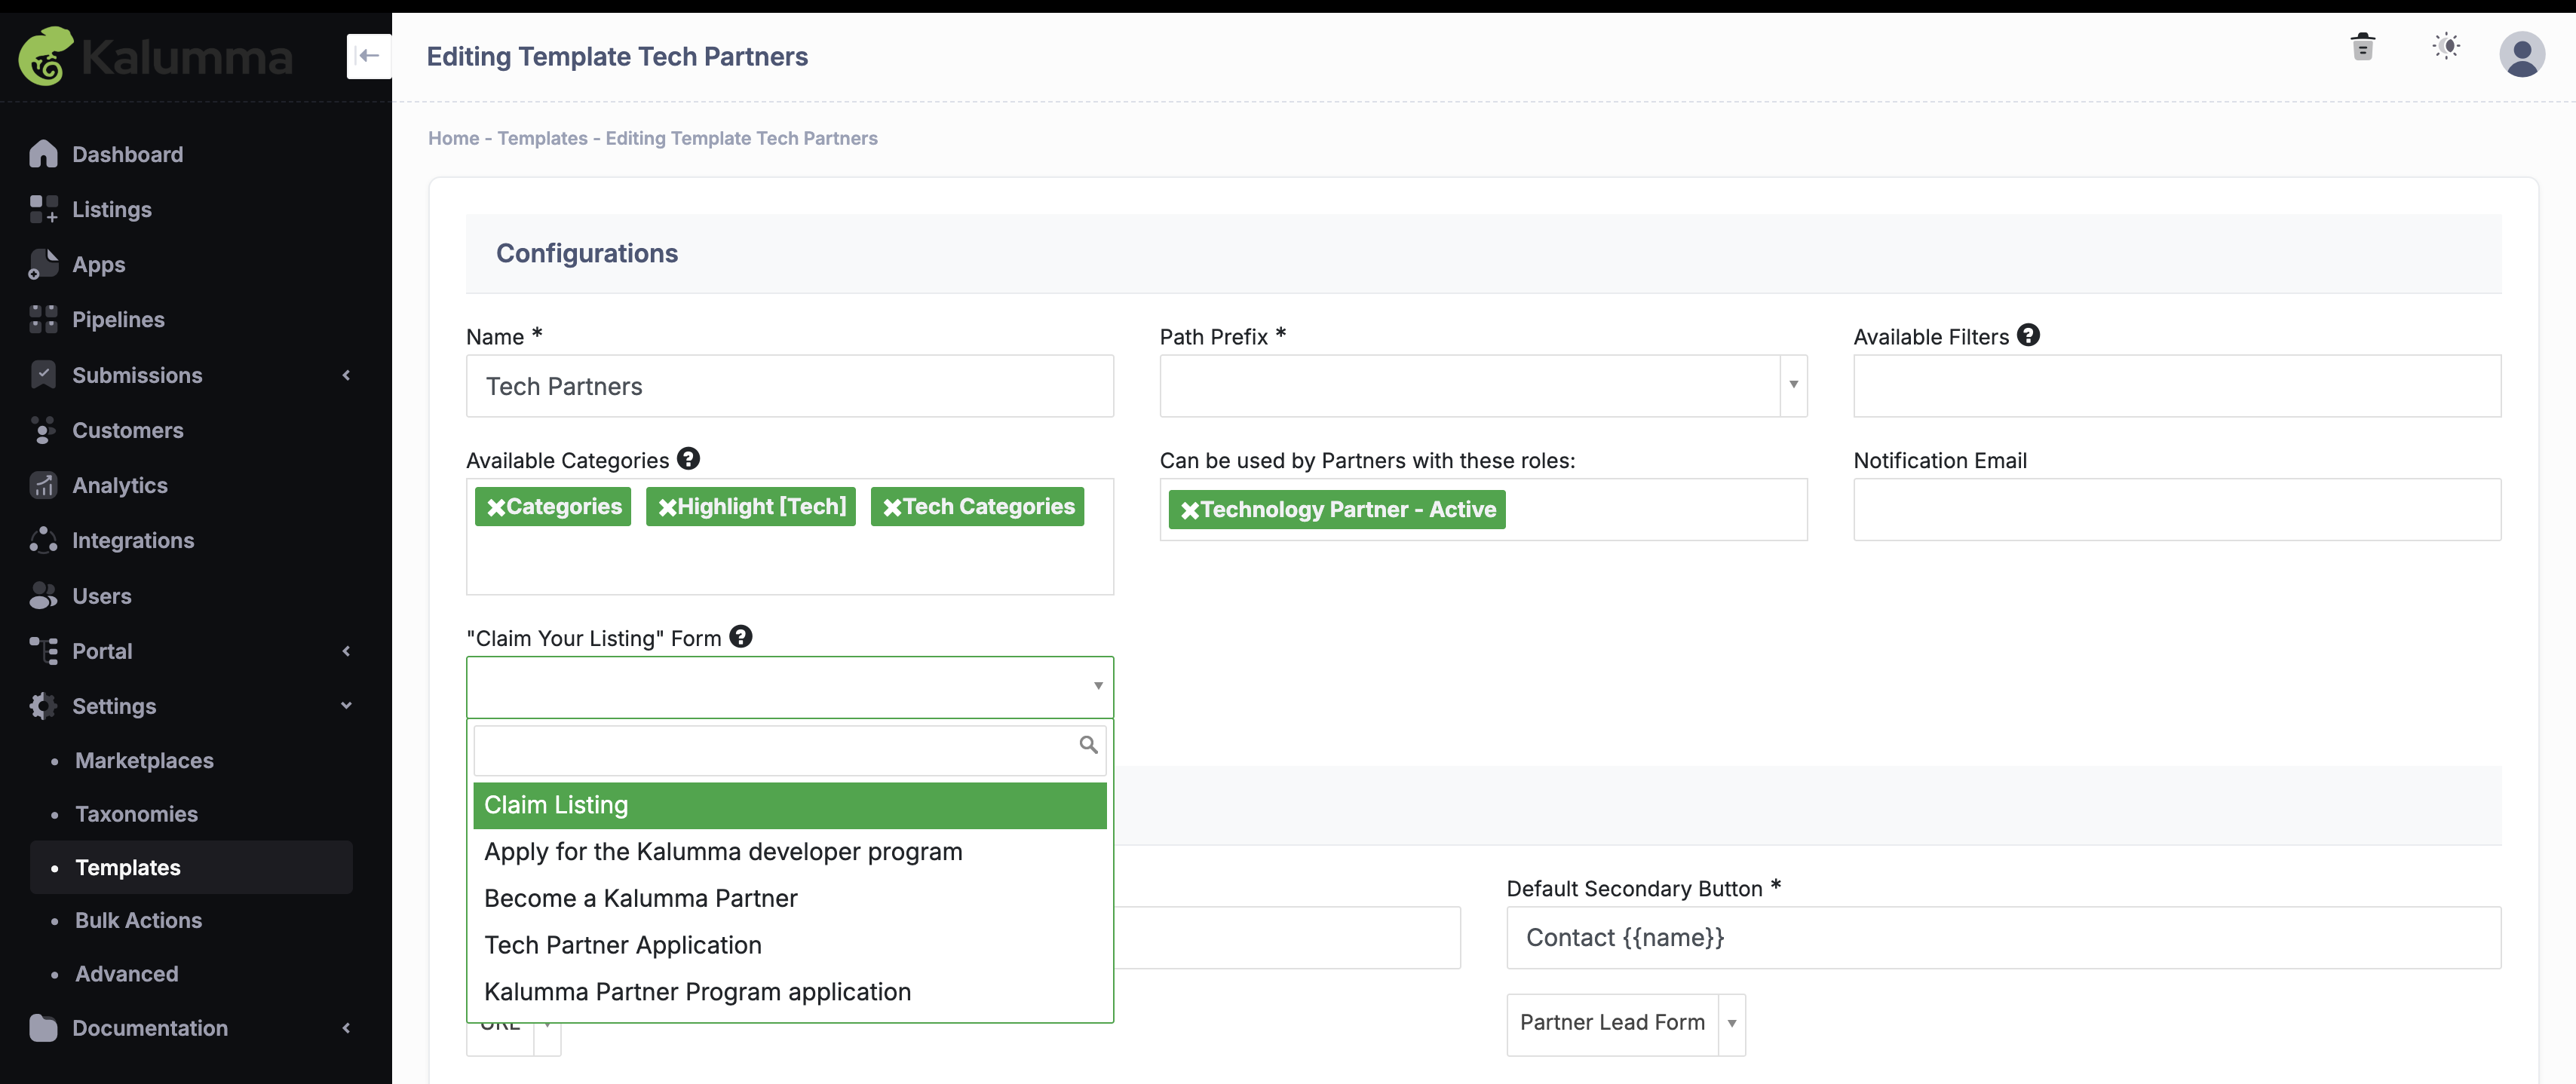Viewport: 2576px width, 1084px height.
Task: Collapse the sidebar with arrow button
Action: pos(369,56)
